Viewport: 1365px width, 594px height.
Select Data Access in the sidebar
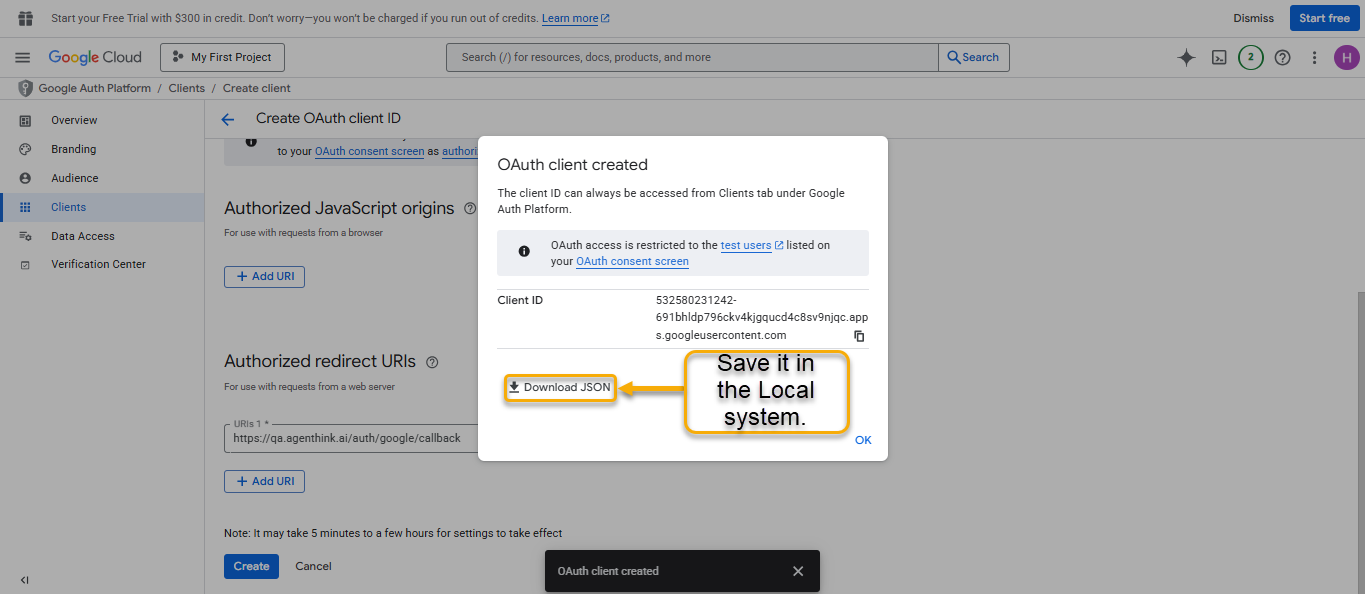[x=83, y=236]
